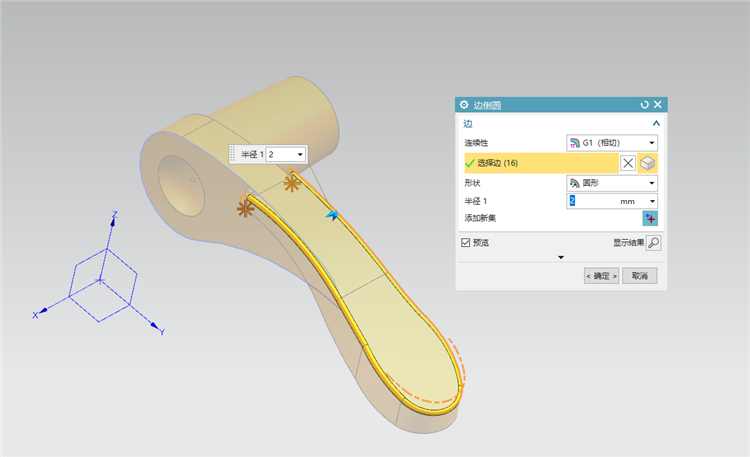Open the 半径 1 mm options arrow
This screenshot has height=457, width=750.
(x=652, y=201)
